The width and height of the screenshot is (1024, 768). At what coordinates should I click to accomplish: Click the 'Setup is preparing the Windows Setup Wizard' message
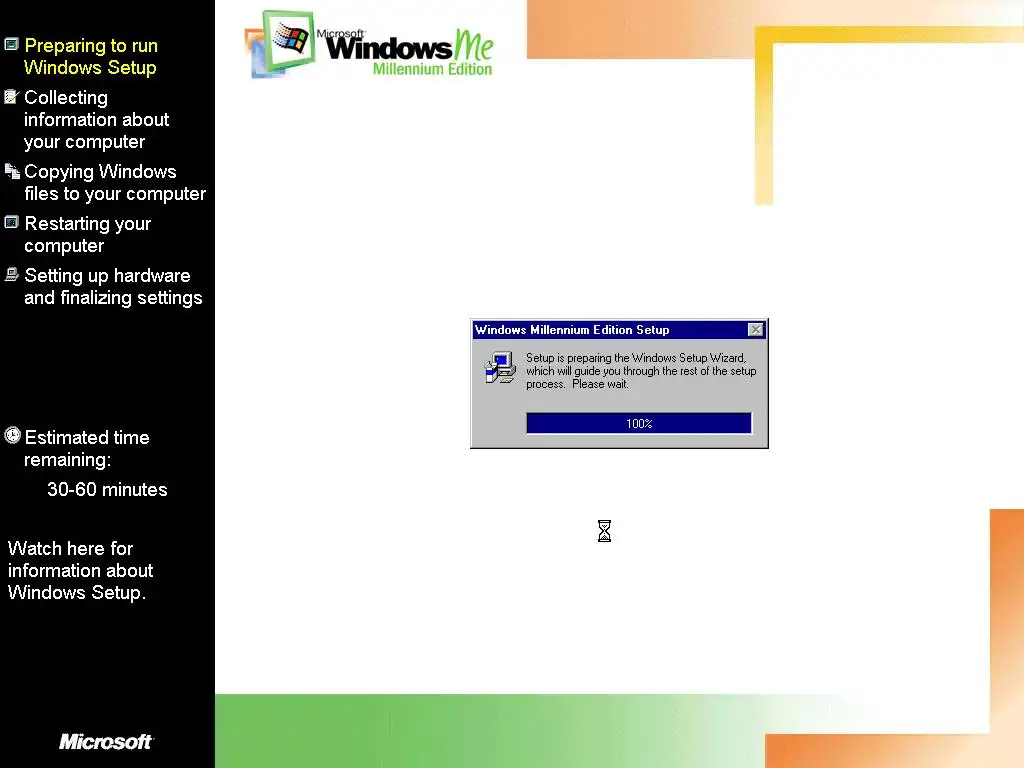click(641, 371)
